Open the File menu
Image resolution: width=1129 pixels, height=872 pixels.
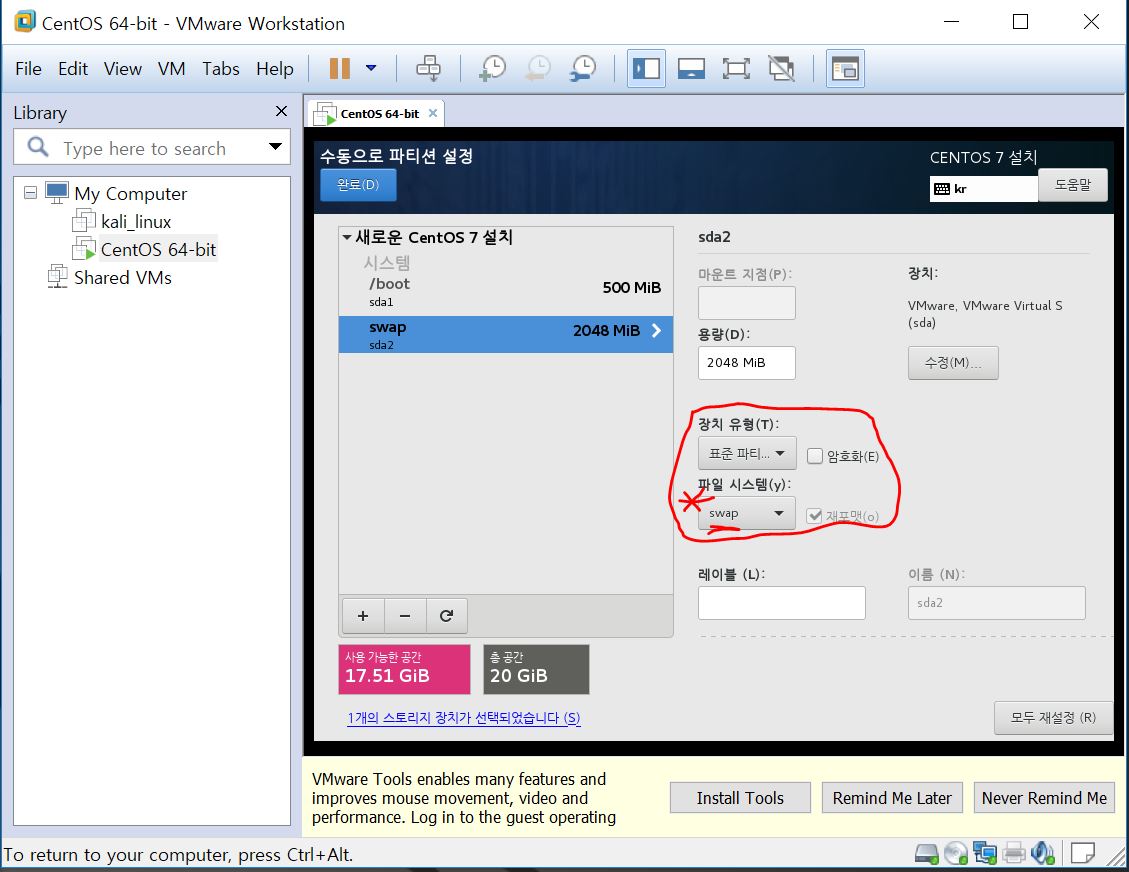pos(29,68)
